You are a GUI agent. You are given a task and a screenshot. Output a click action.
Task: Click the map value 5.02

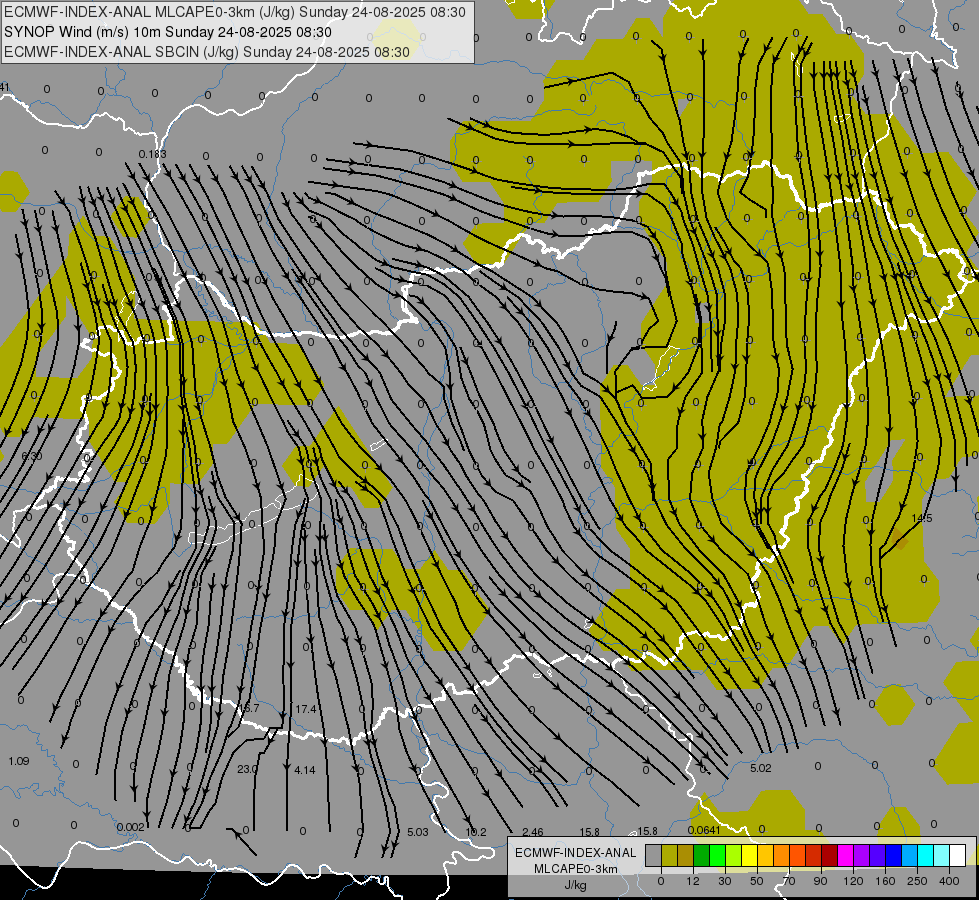point(760,768)
